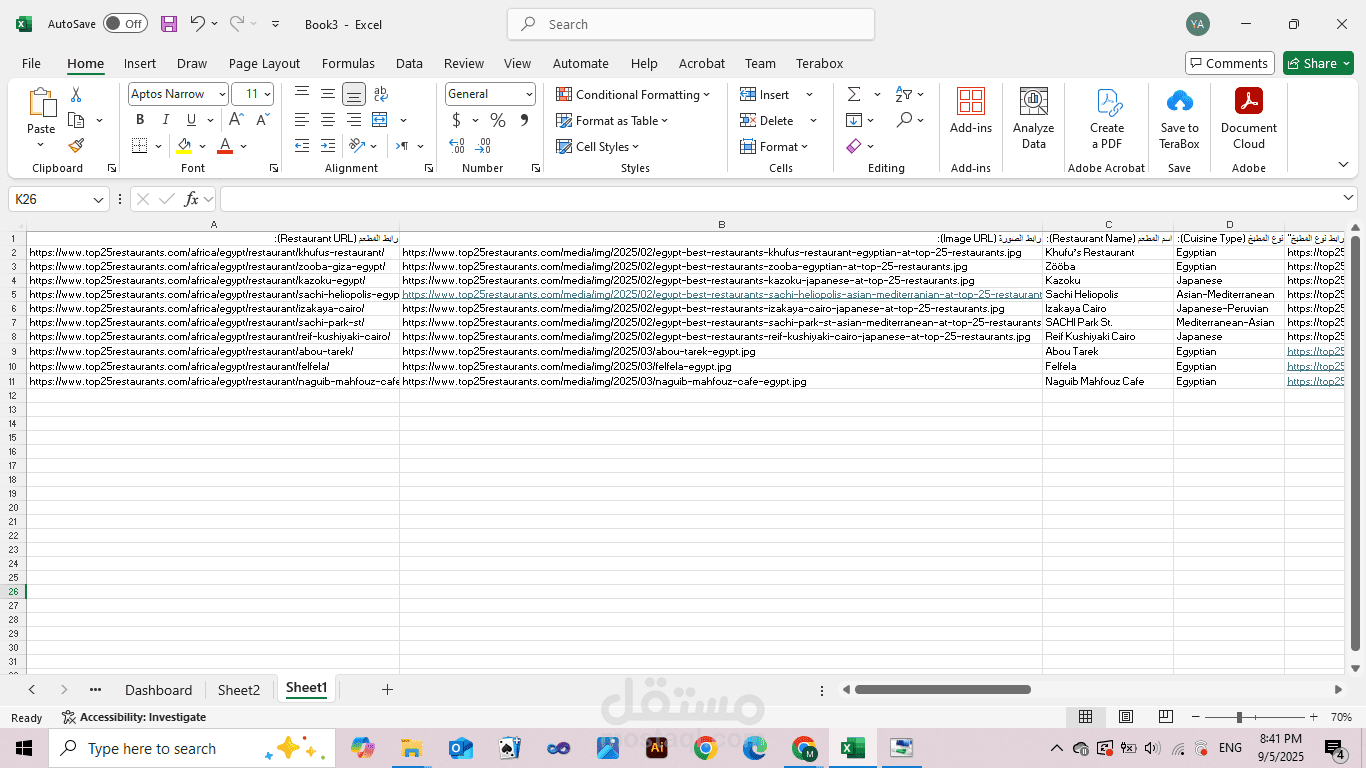The height and width of the screenshot is (768, 1366).
Task: Collapse the ribbon with chevron
Action: pyautogui.click(x=1343, y=165)
